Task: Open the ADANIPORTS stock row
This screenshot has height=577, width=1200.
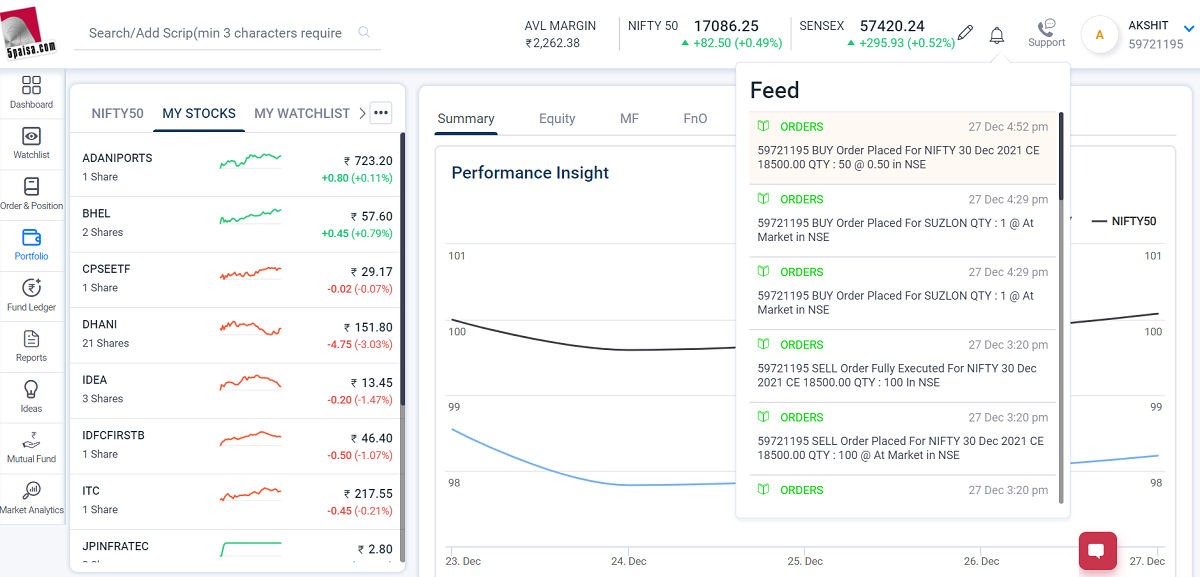Action: click(x=236, y=168)
